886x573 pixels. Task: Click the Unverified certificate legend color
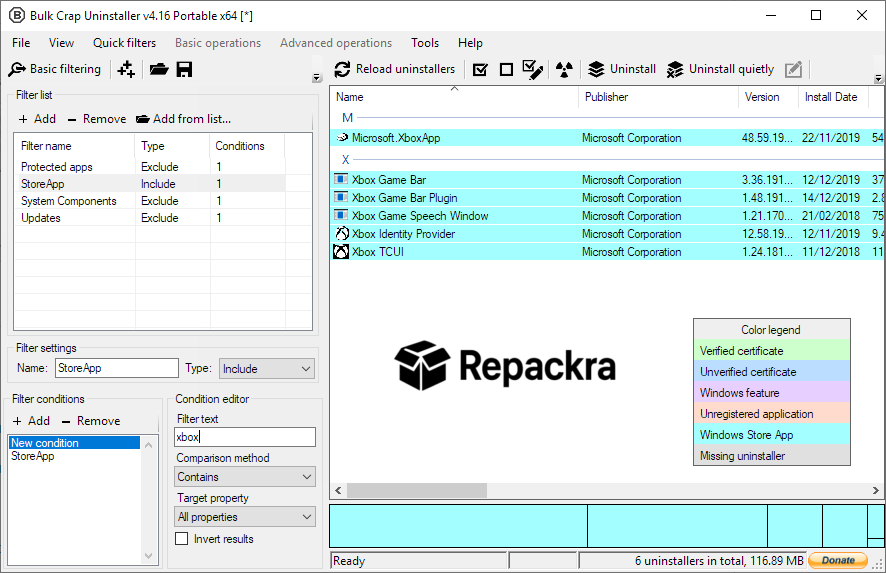tap(771, 371)
